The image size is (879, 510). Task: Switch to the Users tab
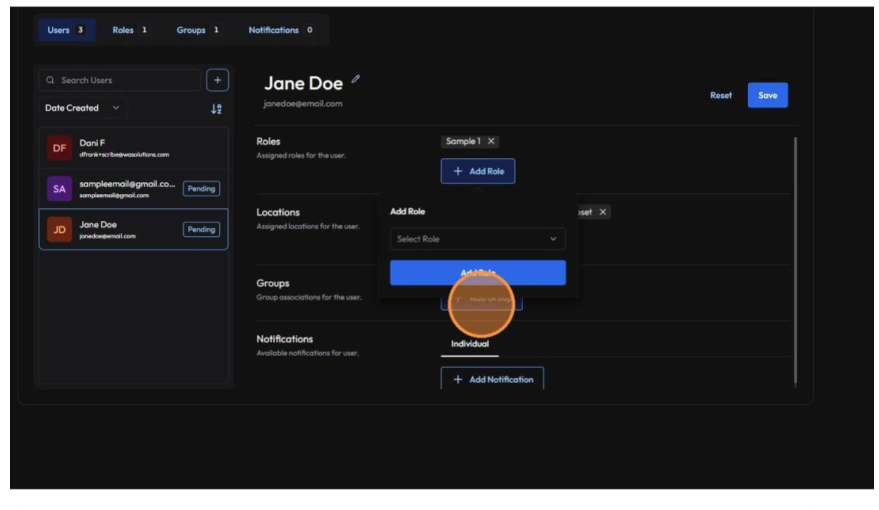tap(66, 30)
